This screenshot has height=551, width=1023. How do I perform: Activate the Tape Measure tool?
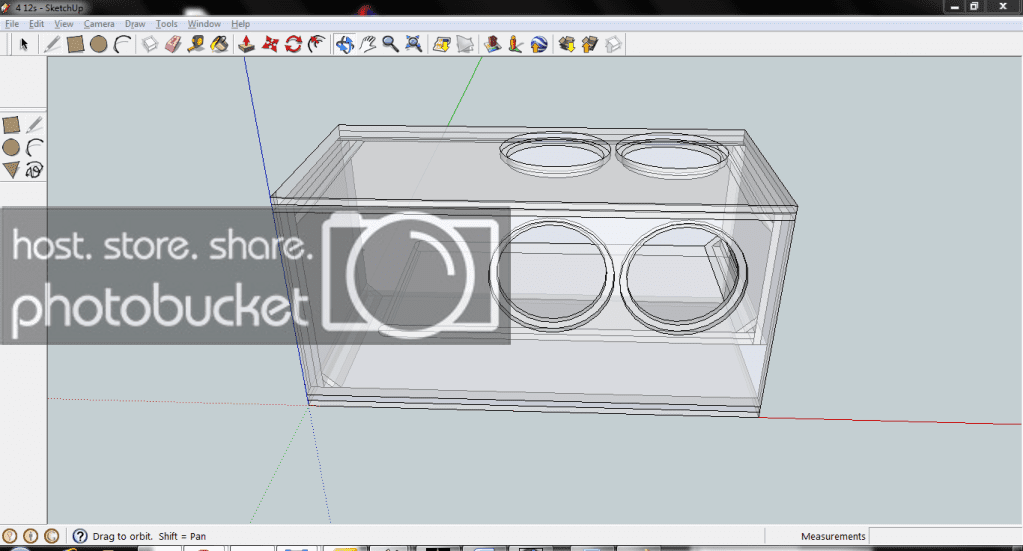[x=196, y=44]
